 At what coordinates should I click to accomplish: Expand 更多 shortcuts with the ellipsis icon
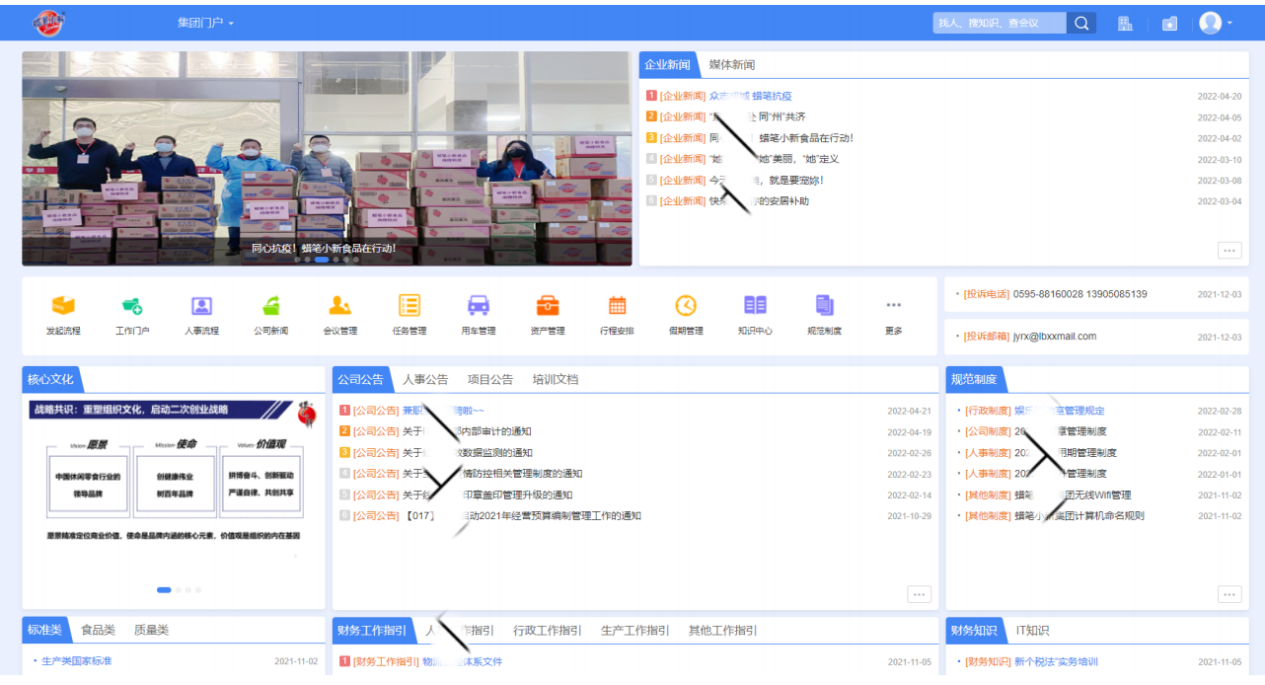pos(893,307)
